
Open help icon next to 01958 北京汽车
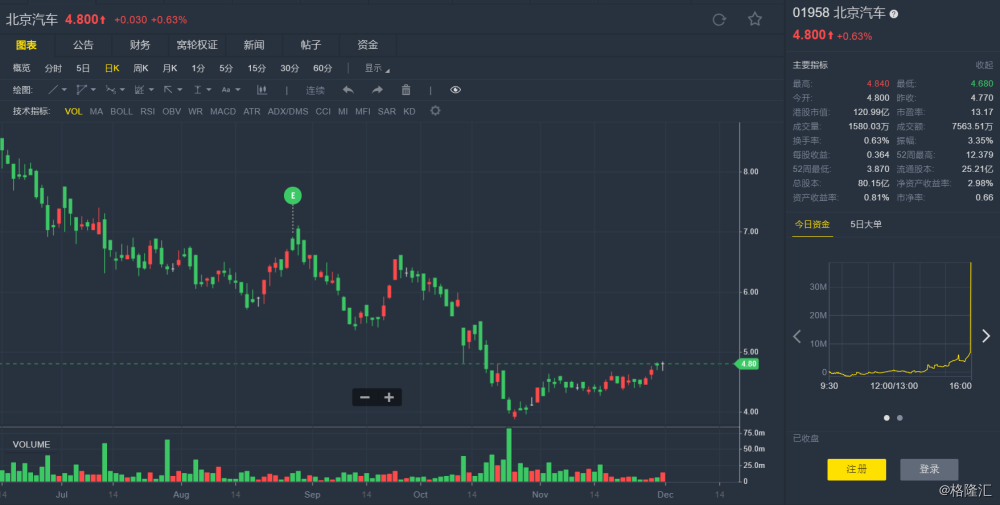tap(893, 14)
